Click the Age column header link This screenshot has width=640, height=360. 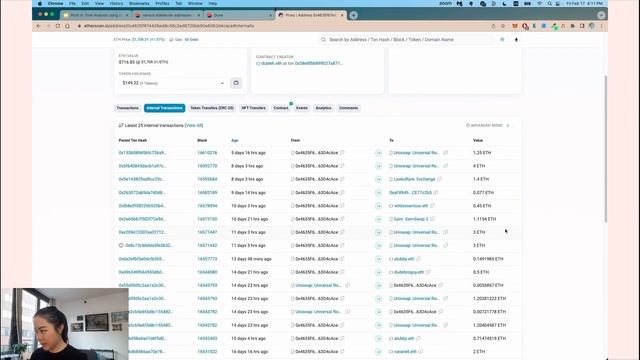pyautogui.click(x=235, y=140)
